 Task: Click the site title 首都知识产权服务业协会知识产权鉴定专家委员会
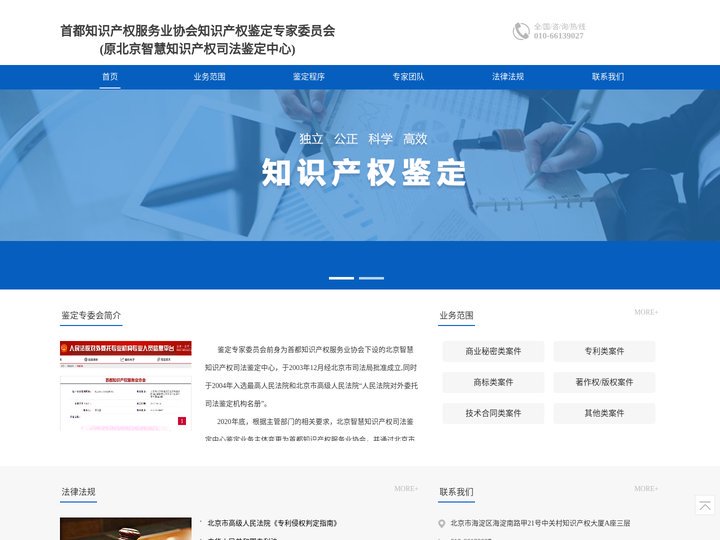tap(198, 31)
